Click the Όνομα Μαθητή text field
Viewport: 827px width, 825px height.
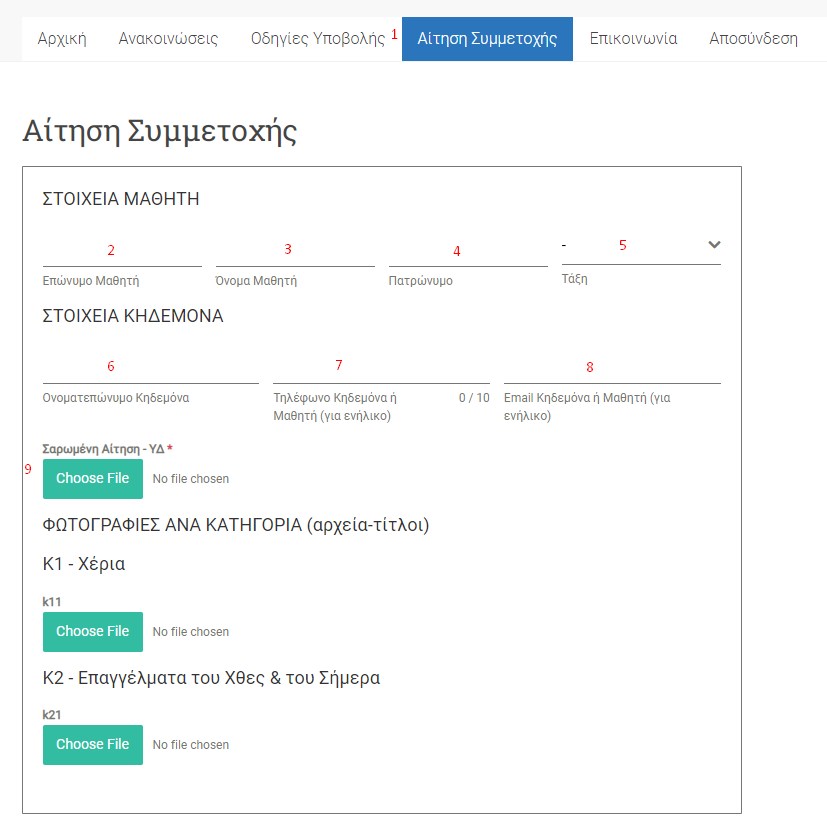(x=295, y=251)
